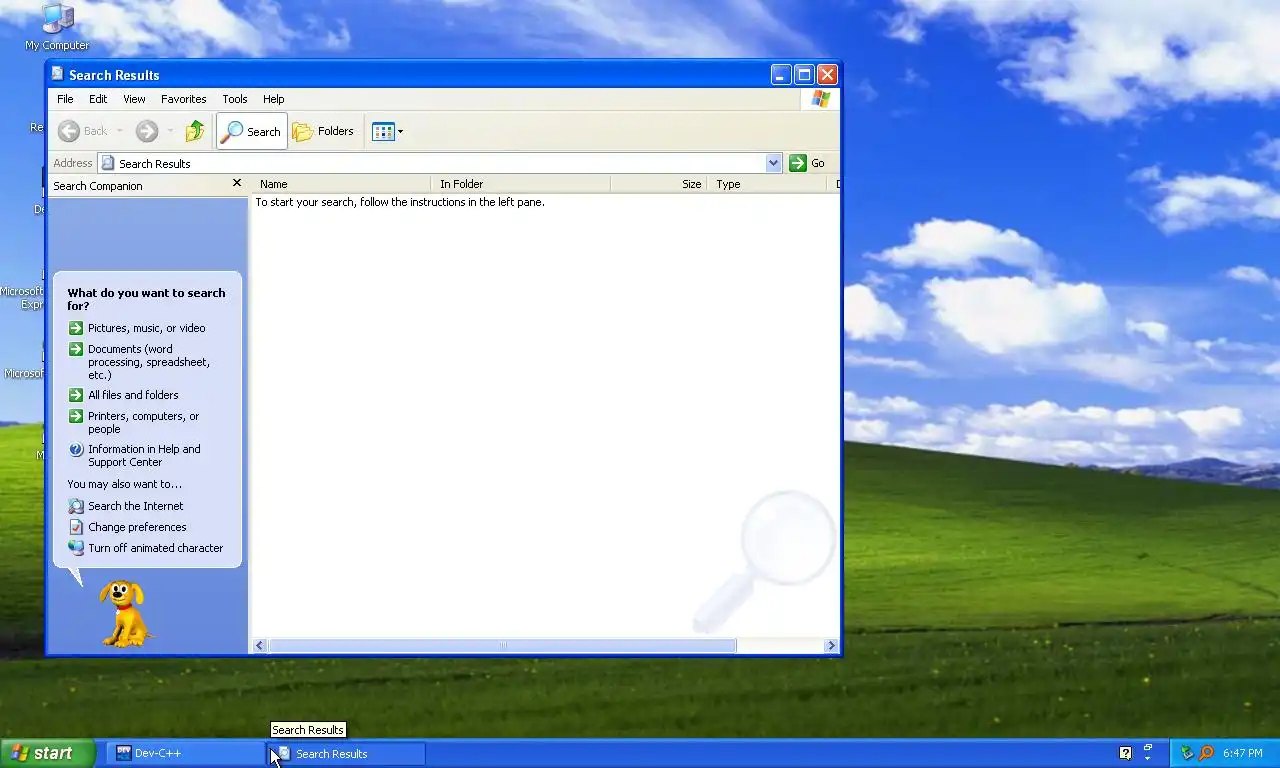Sort results by Name column
This screenshot has width=1280, height=768.
(342, 184)
